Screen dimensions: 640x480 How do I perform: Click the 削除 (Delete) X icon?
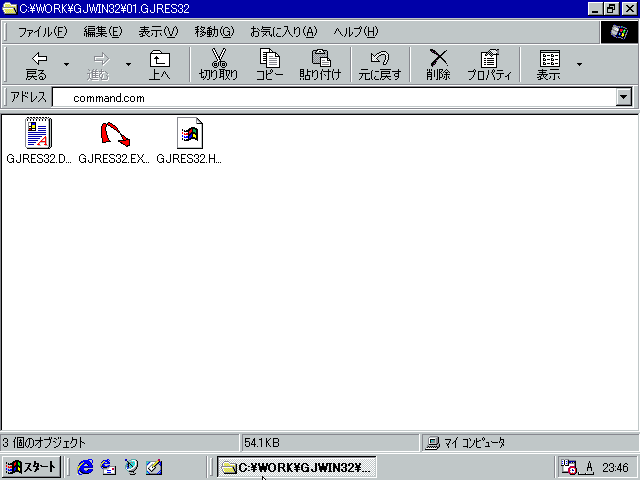(x=438, y=58)
